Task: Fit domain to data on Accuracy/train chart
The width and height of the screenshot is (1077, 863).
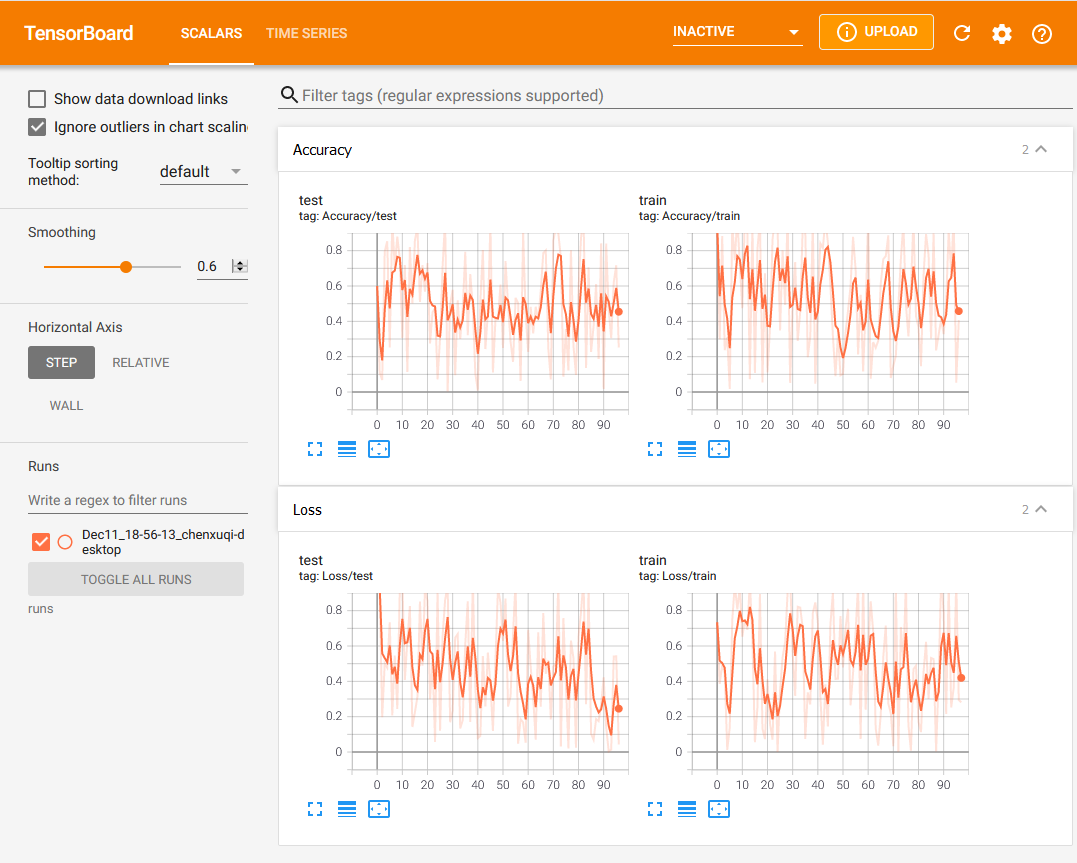Action: tap(718, 449)
